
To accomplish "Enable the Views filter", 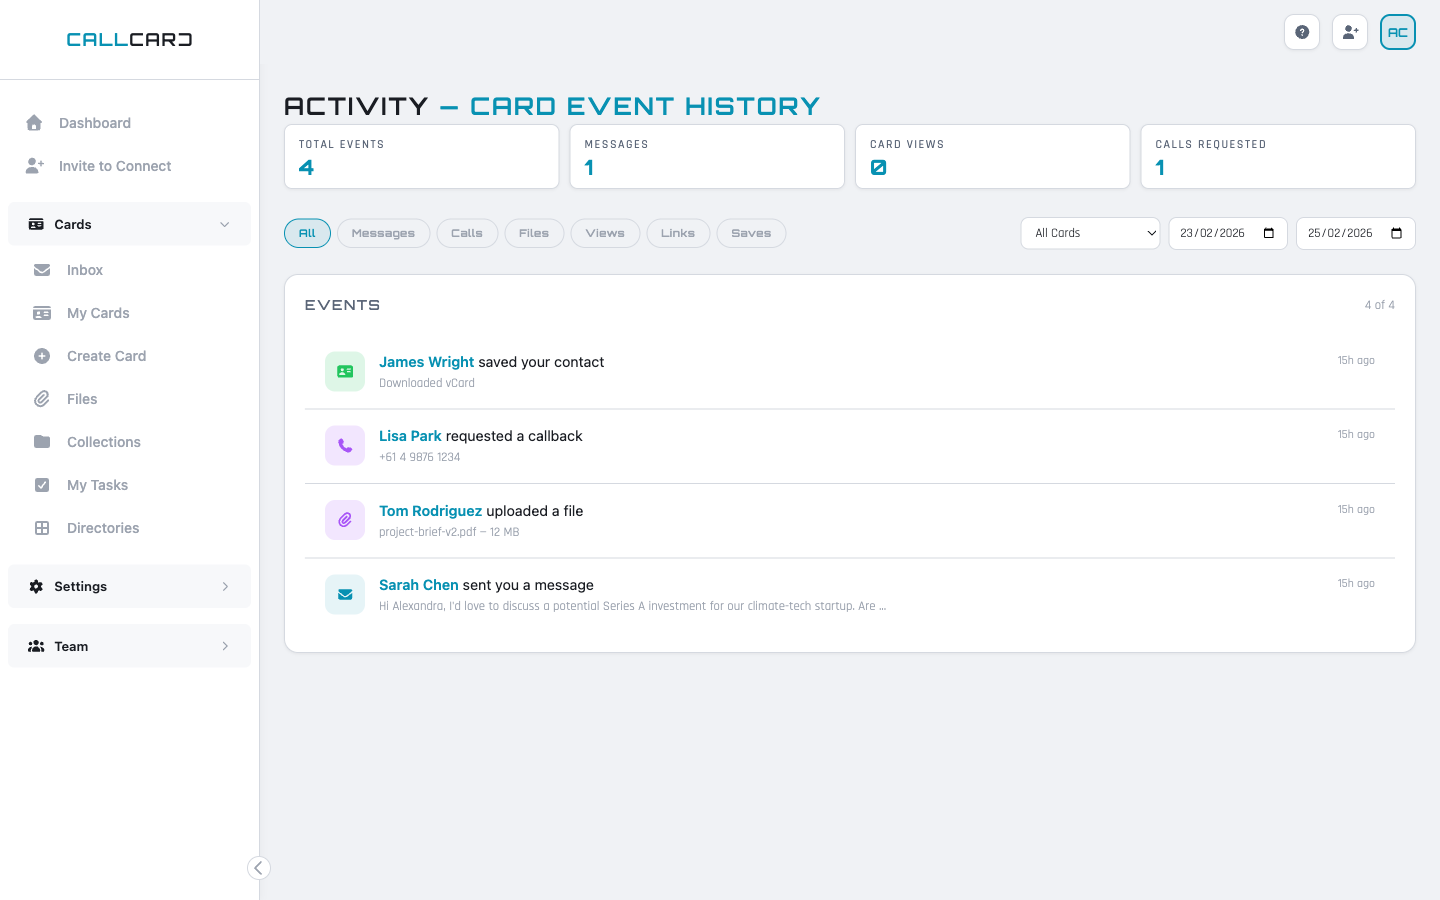I will click(x=605, y=233).
